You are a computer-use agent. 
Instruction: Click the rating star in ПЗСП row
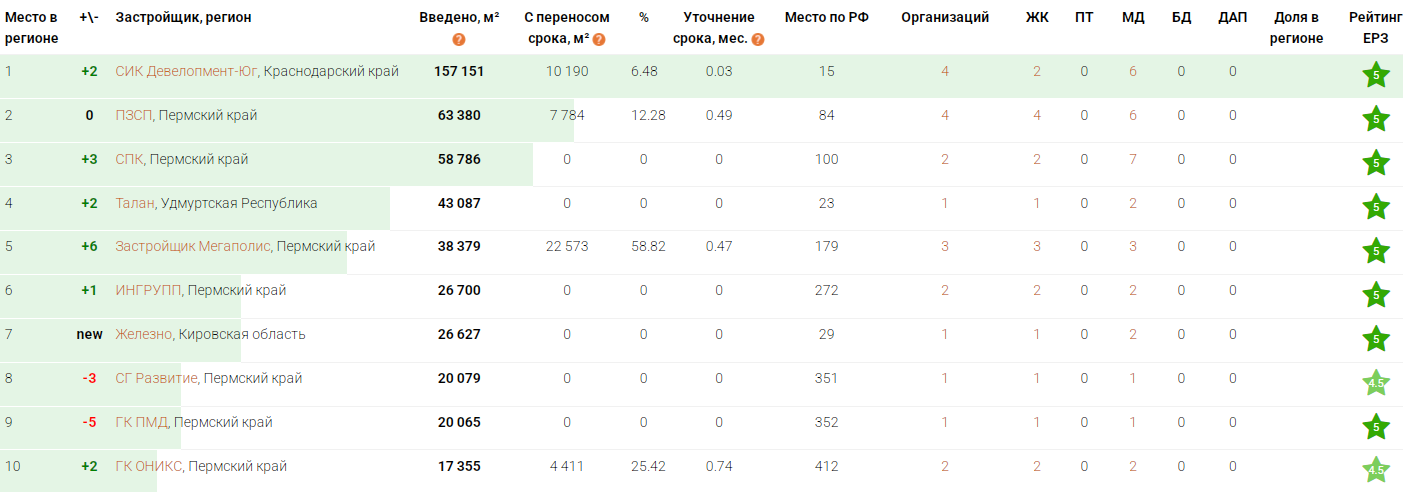coord(1376,120)
